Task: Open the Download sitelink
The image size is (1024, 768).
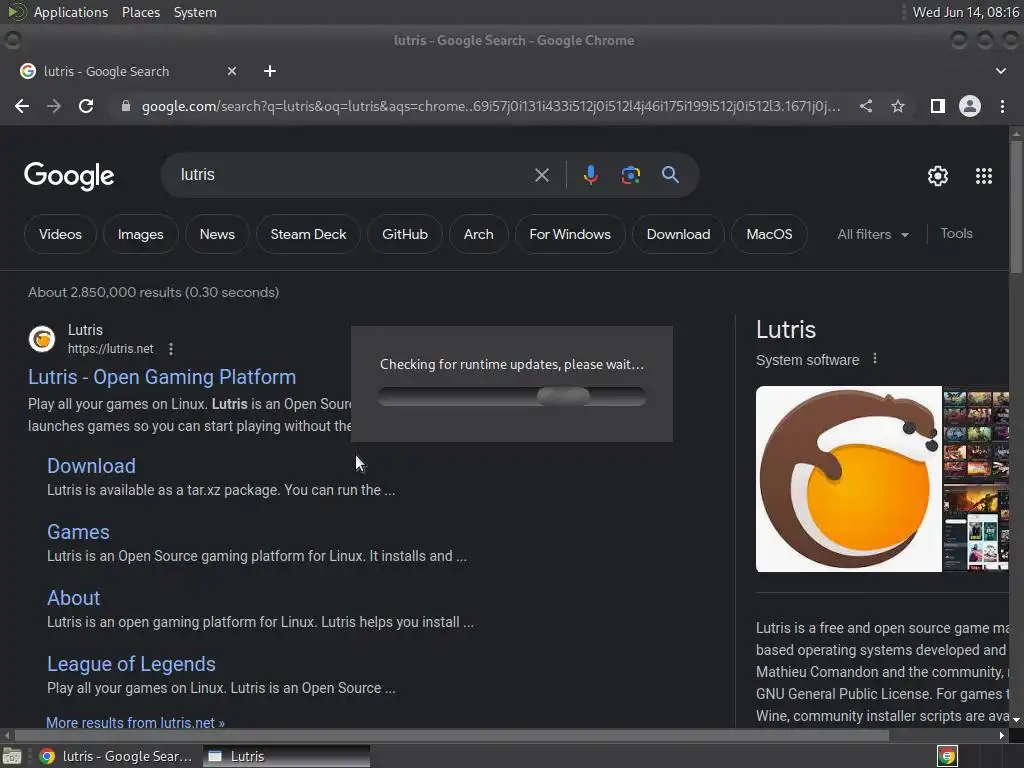Action: pos(91,466)
